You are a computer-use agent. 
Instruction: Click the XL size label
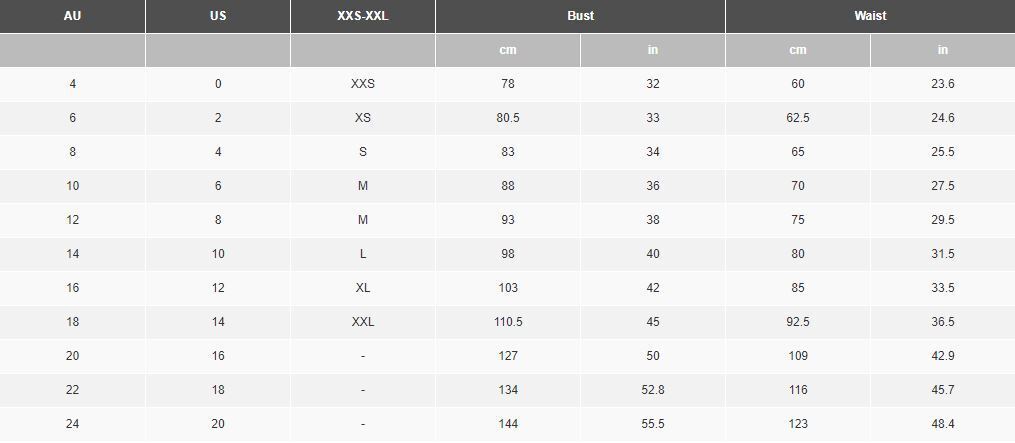[x=362, y=288]
